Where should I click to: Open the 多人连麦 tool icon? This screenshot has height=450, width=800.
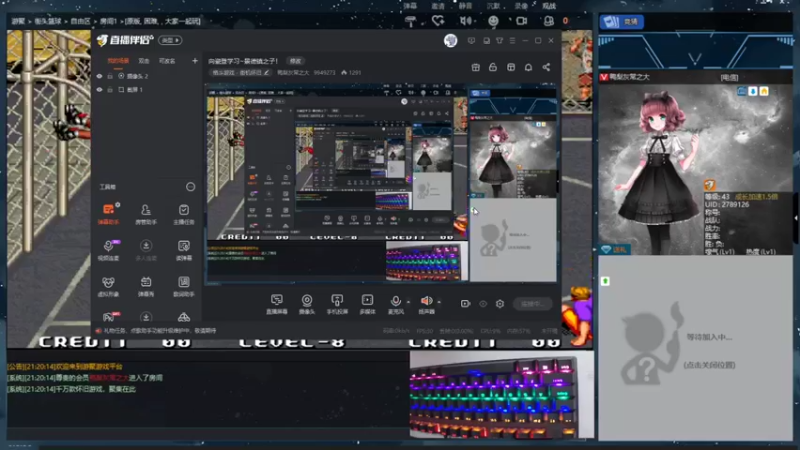(146, 249)
